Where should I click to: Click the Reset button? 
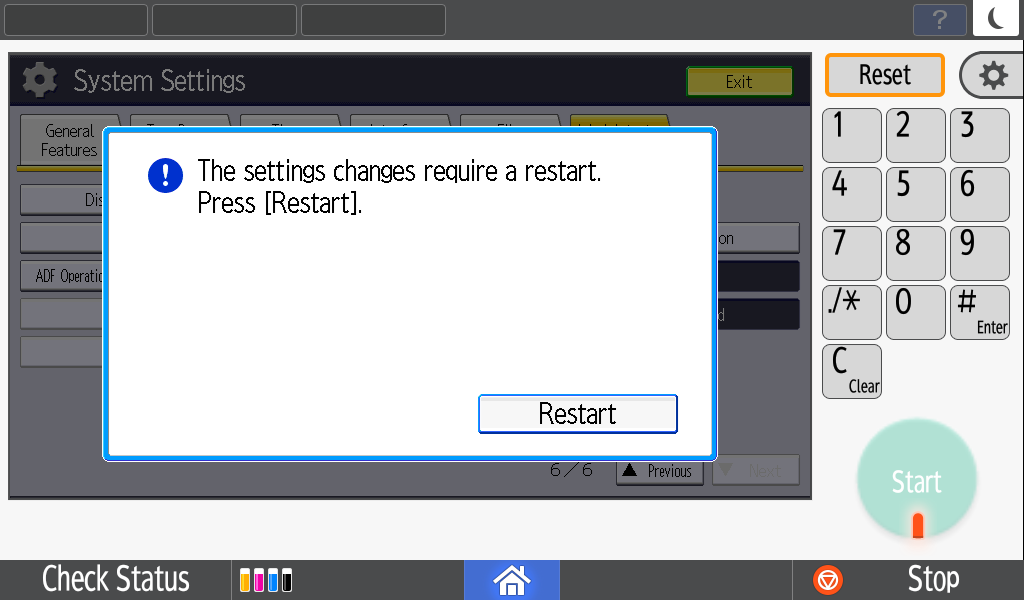coord(884,75)
